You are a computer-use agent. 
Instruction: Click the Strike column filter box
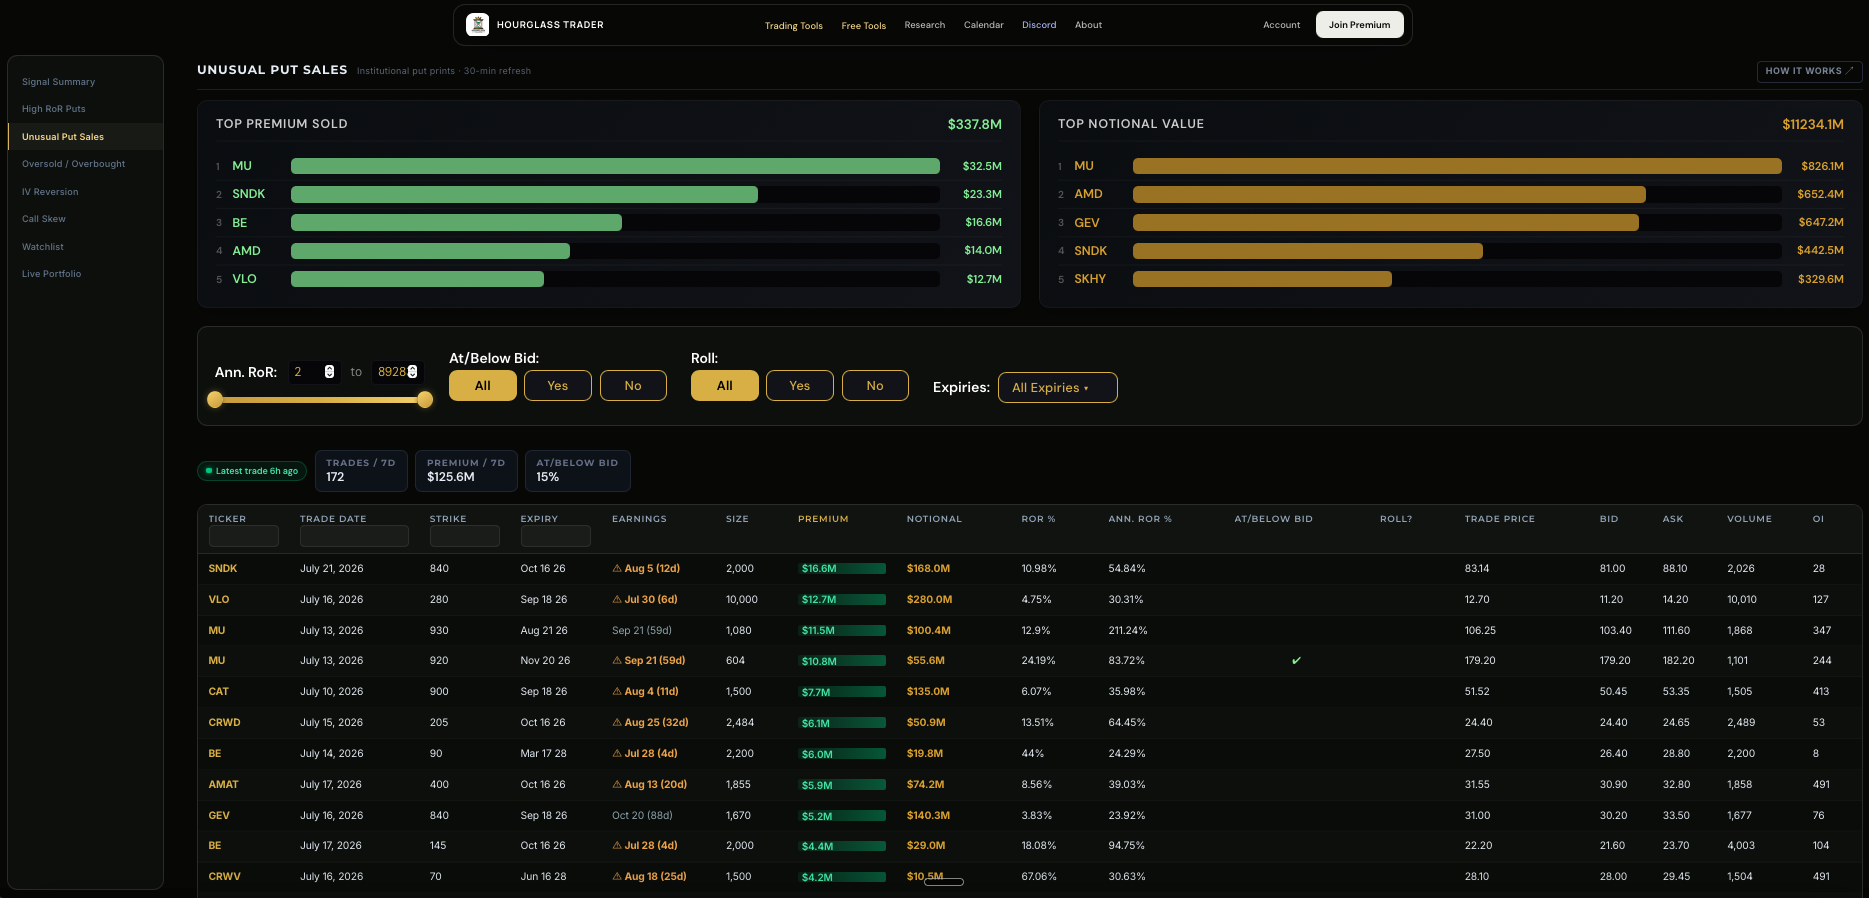click(x=465, y=536)
